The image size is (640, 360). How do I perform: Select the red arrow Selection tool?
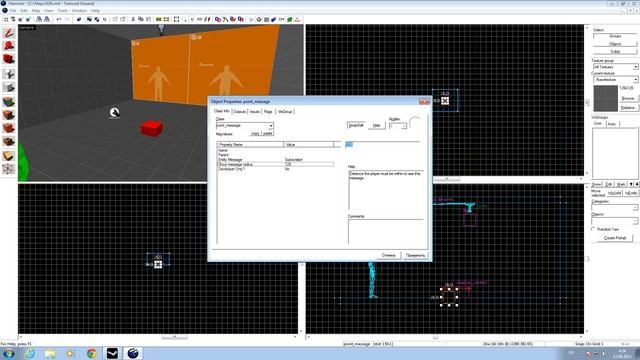(x=9, y=33)
